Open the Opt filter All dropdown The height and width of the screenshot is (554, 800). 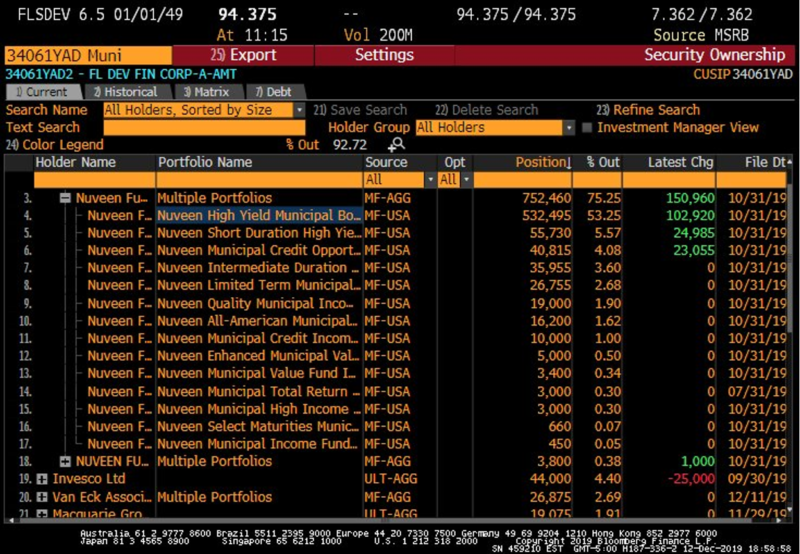(466, 180)
